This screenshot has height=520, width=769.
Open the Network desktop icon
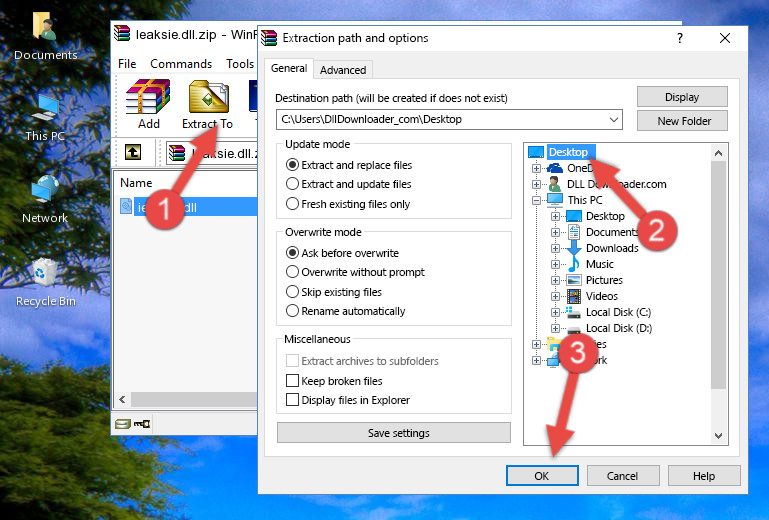45,200
